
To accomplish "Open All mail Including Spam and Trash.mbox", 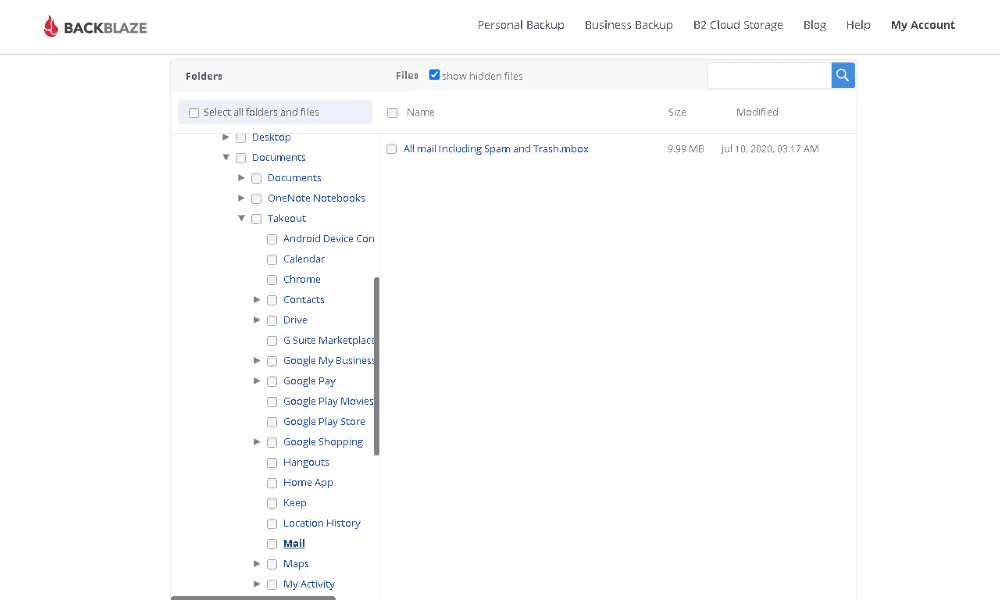I will [x=496, y=149].
